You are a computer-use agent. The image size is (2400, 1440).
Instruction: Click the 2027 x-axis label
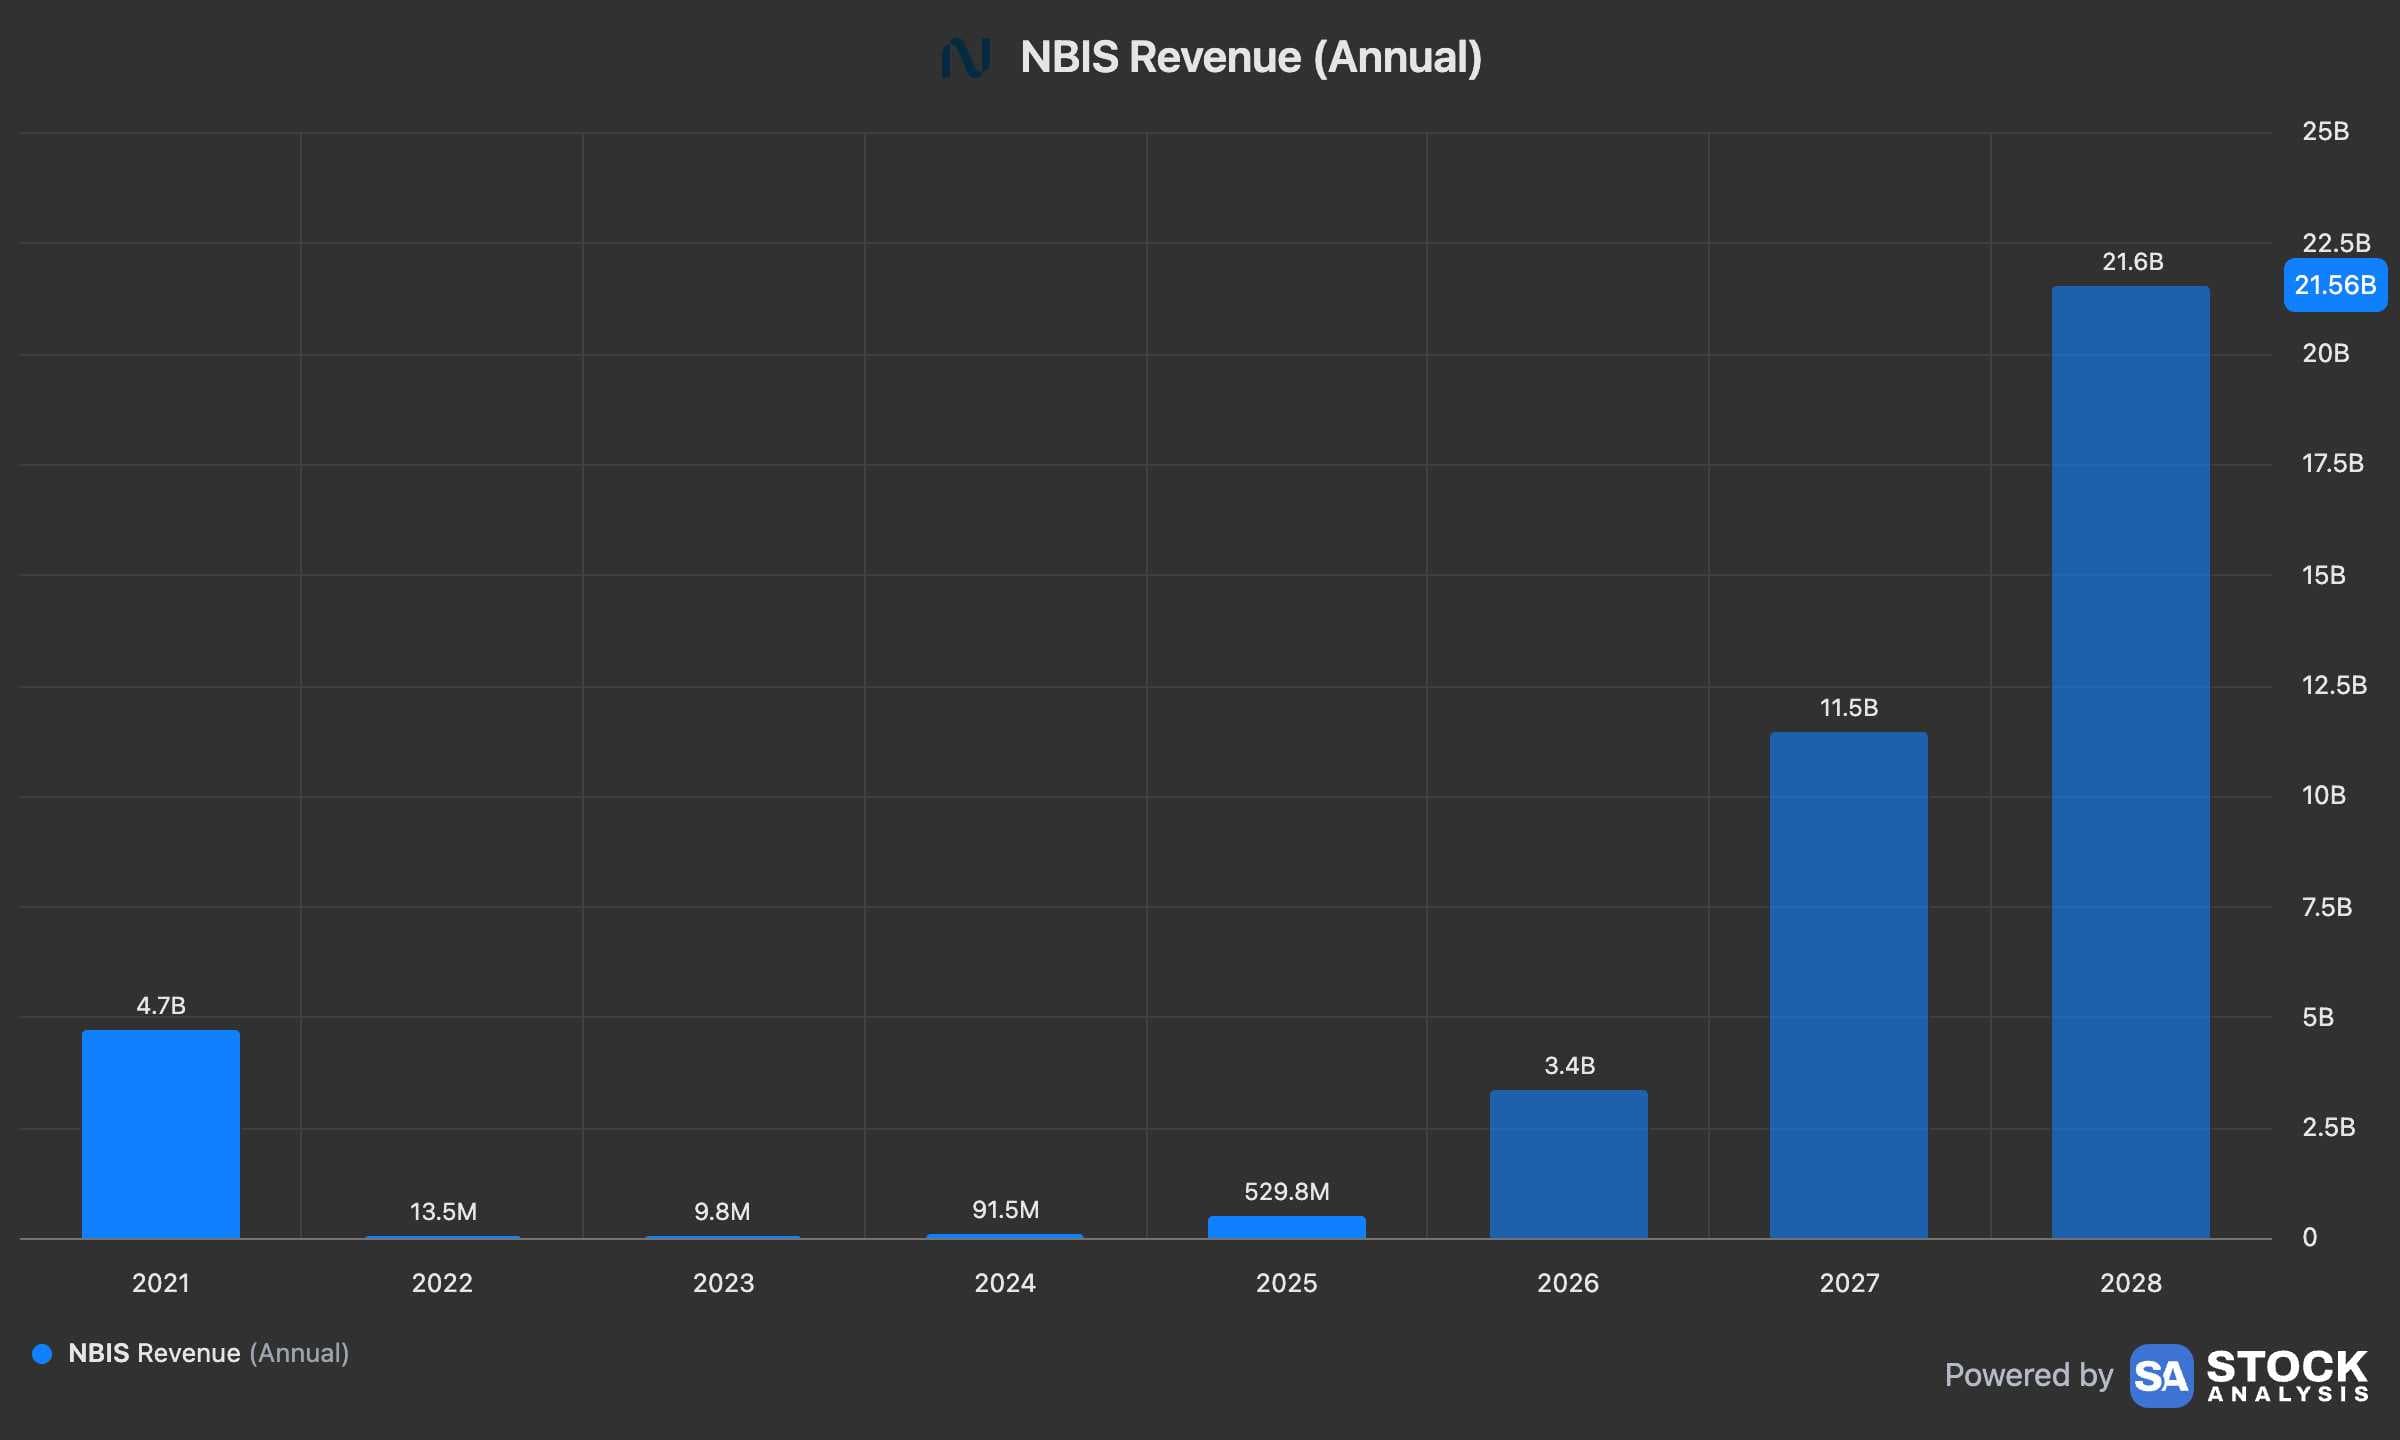coord(1850,1283)
